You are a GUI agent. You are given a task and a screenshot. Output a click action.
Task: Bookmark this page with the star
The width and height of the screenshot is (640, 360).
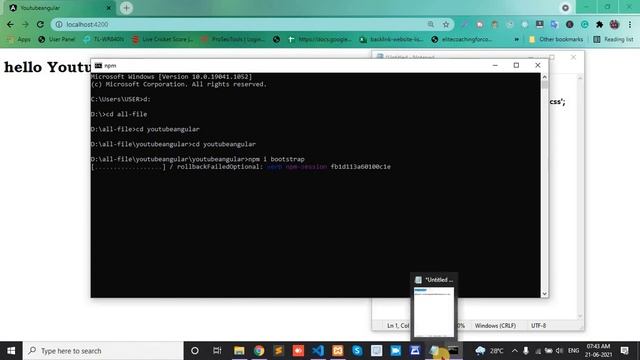point(446,24)
